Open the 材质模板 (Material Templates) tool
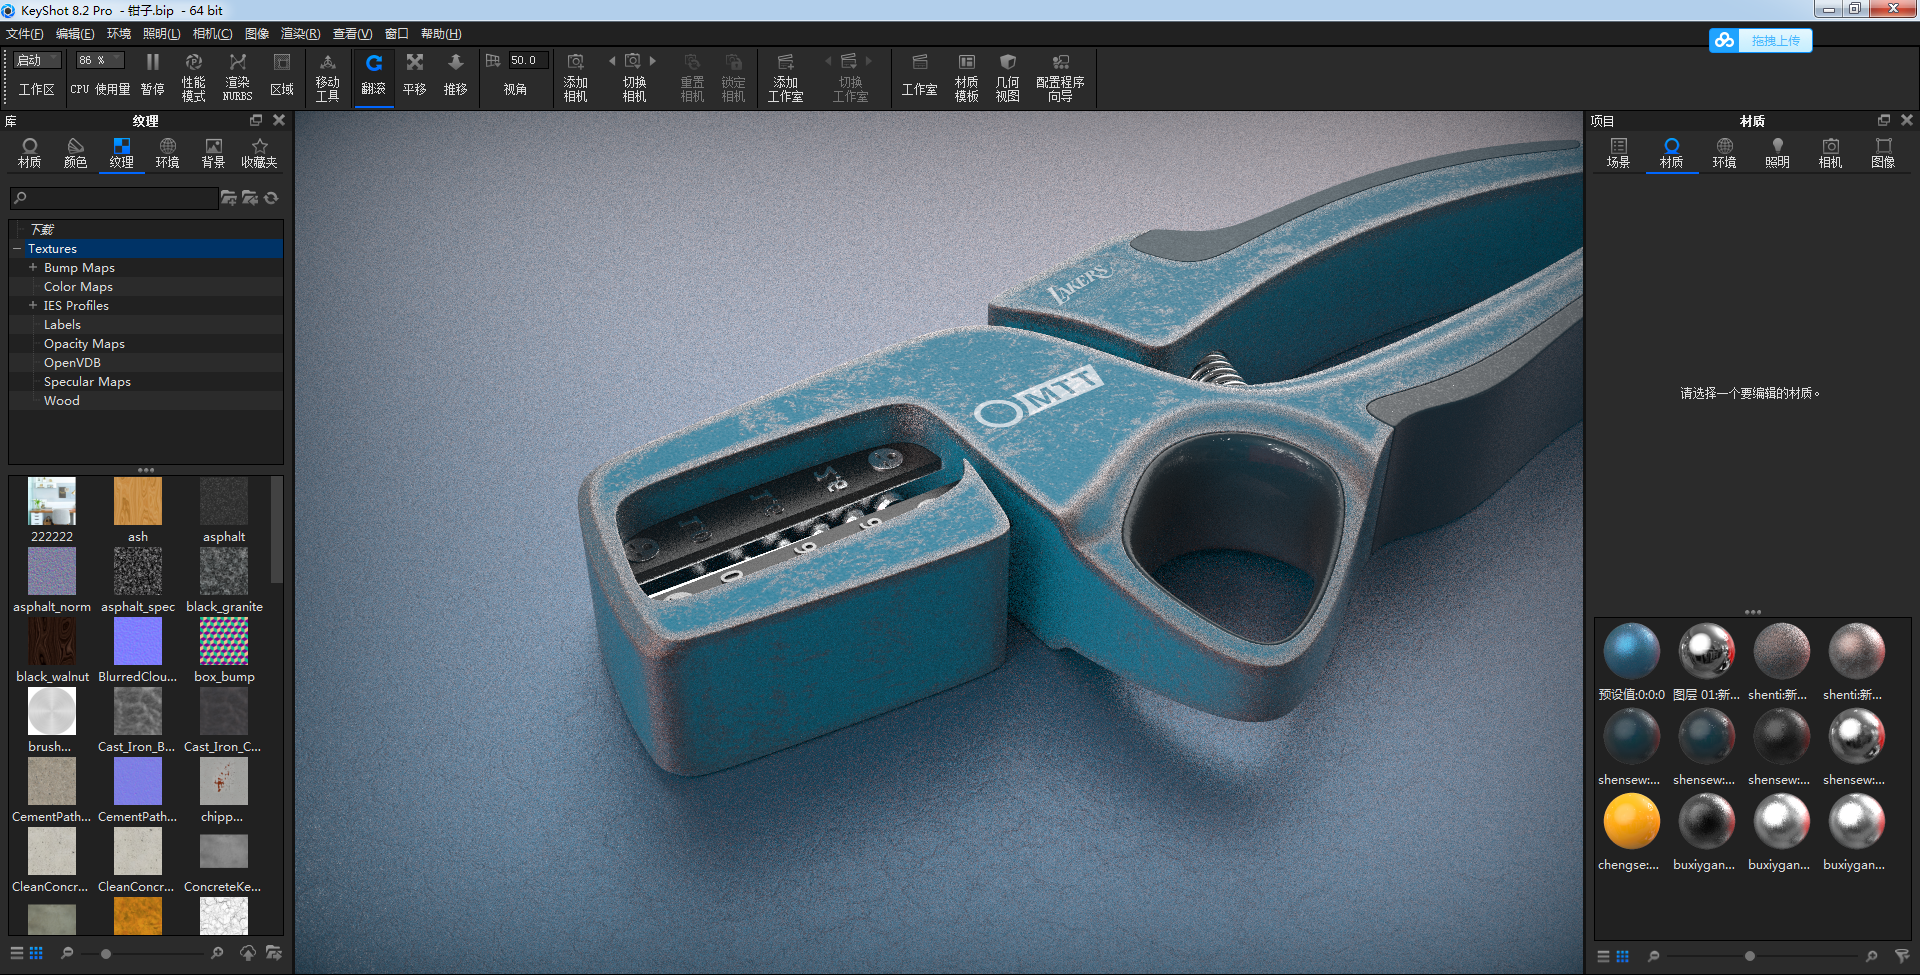Viewport: 1920px width, 975px height. point(965,78)
